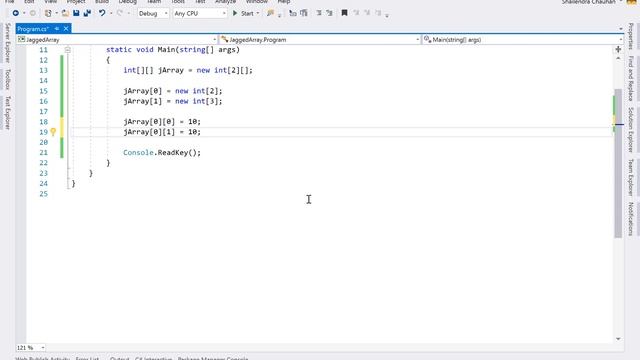Open the toolbar options overflow arrow

point(387,16)
